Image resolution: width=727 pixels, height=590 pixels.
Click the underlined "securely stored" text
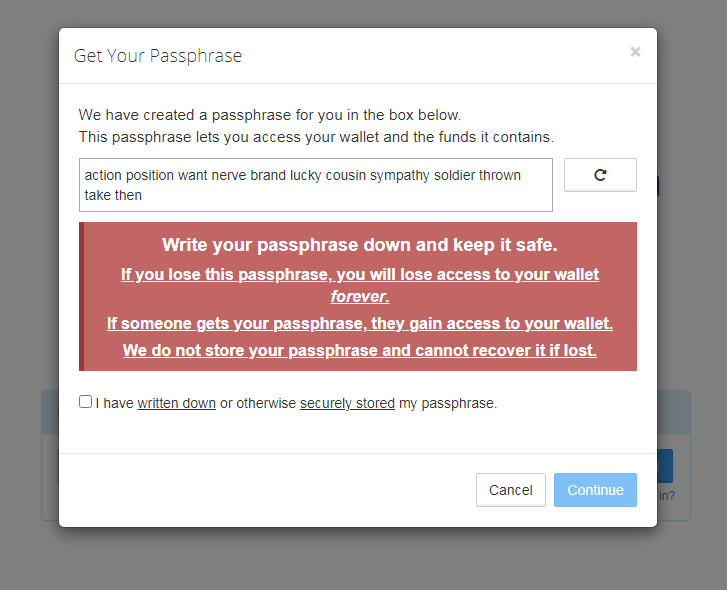[x=347, y=404]
